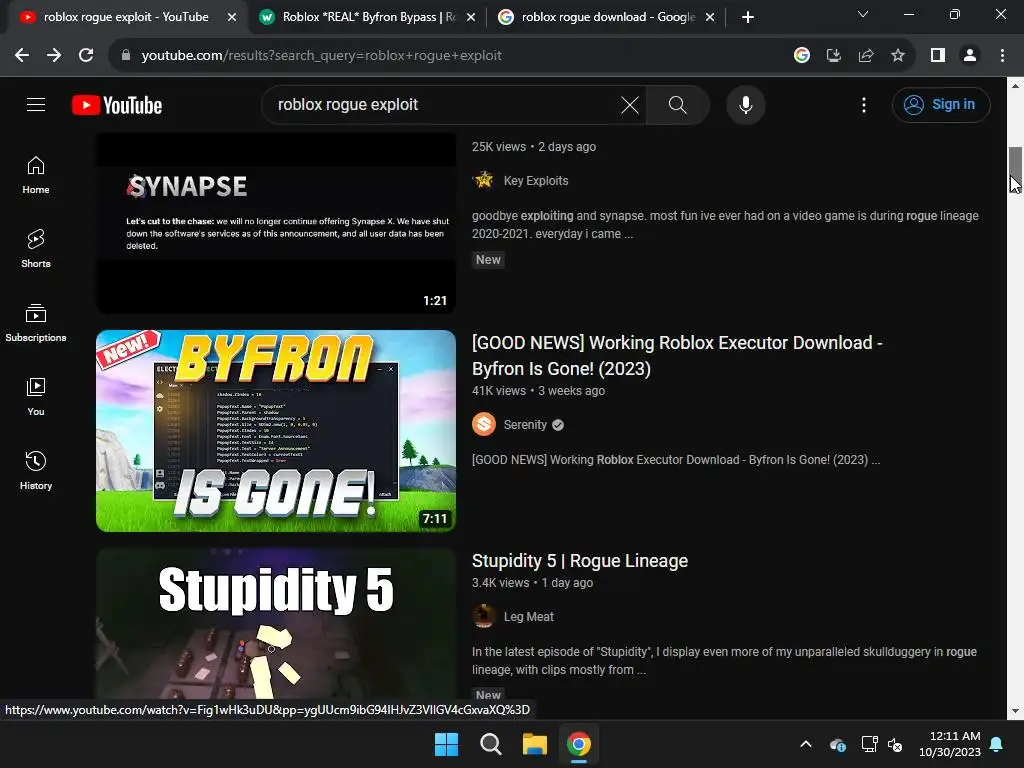Viewport: 1024px width, 768px height.
Task: Close the roblox rogue exploit YouTube tab
Action: tap(232, 18)
